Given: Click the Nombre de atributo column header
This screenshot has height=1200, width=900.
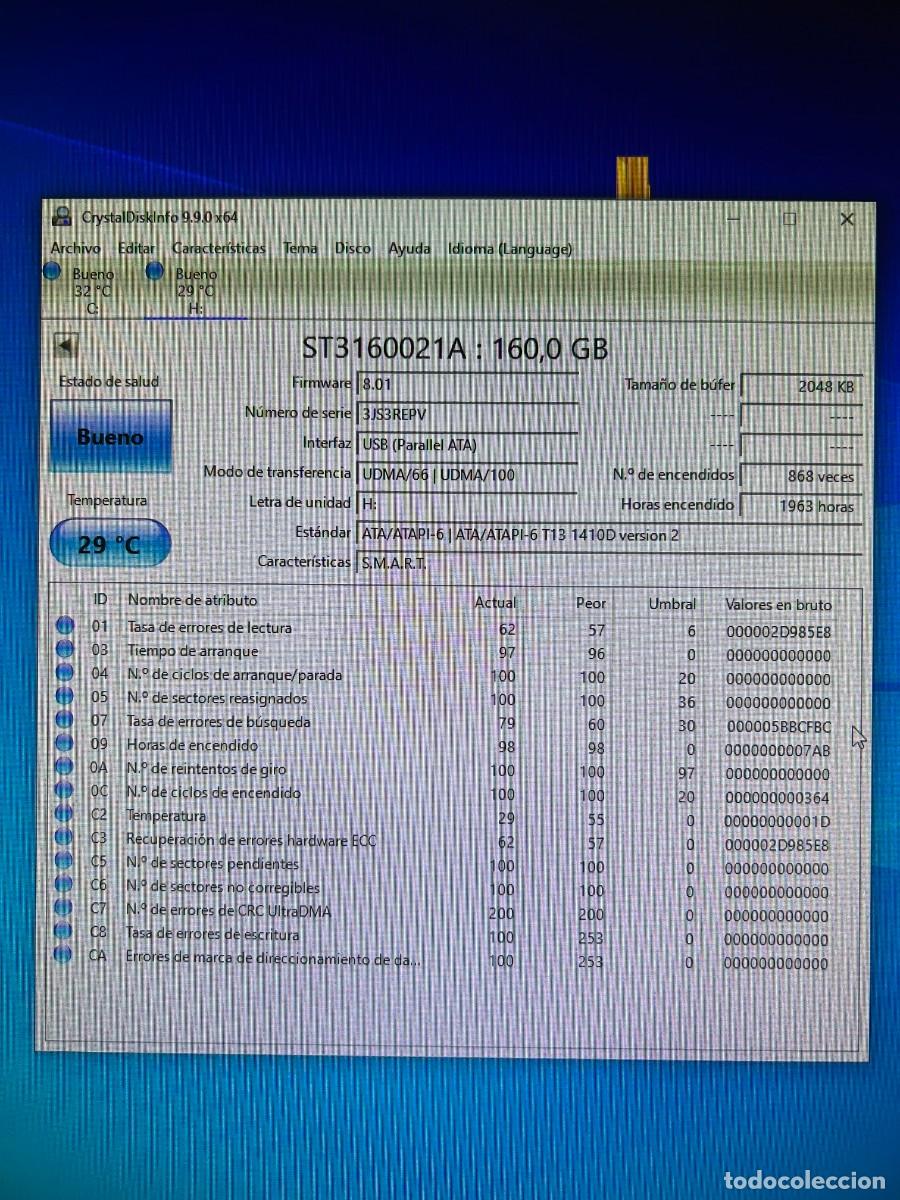Looking at the screenshot, I should point(192,600).
